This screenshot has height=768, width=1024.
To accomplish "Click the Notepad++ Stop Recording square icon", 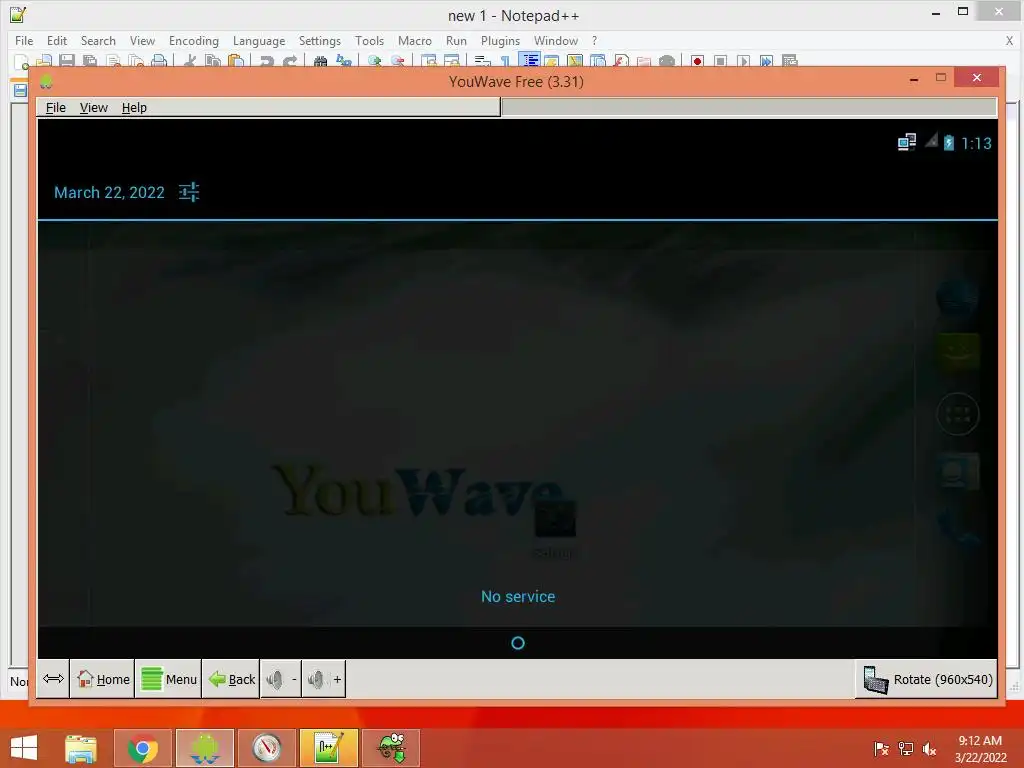I will click(x=720, y=61).
